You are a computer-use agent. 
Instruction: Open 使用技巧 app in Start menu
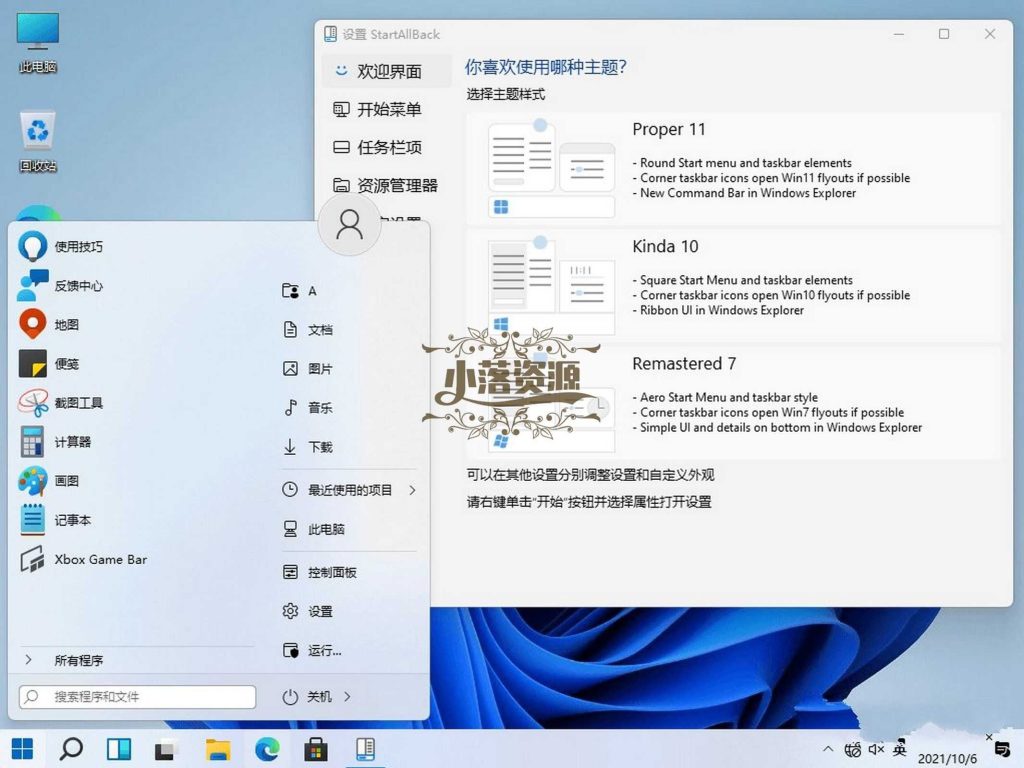pos(62,247)
